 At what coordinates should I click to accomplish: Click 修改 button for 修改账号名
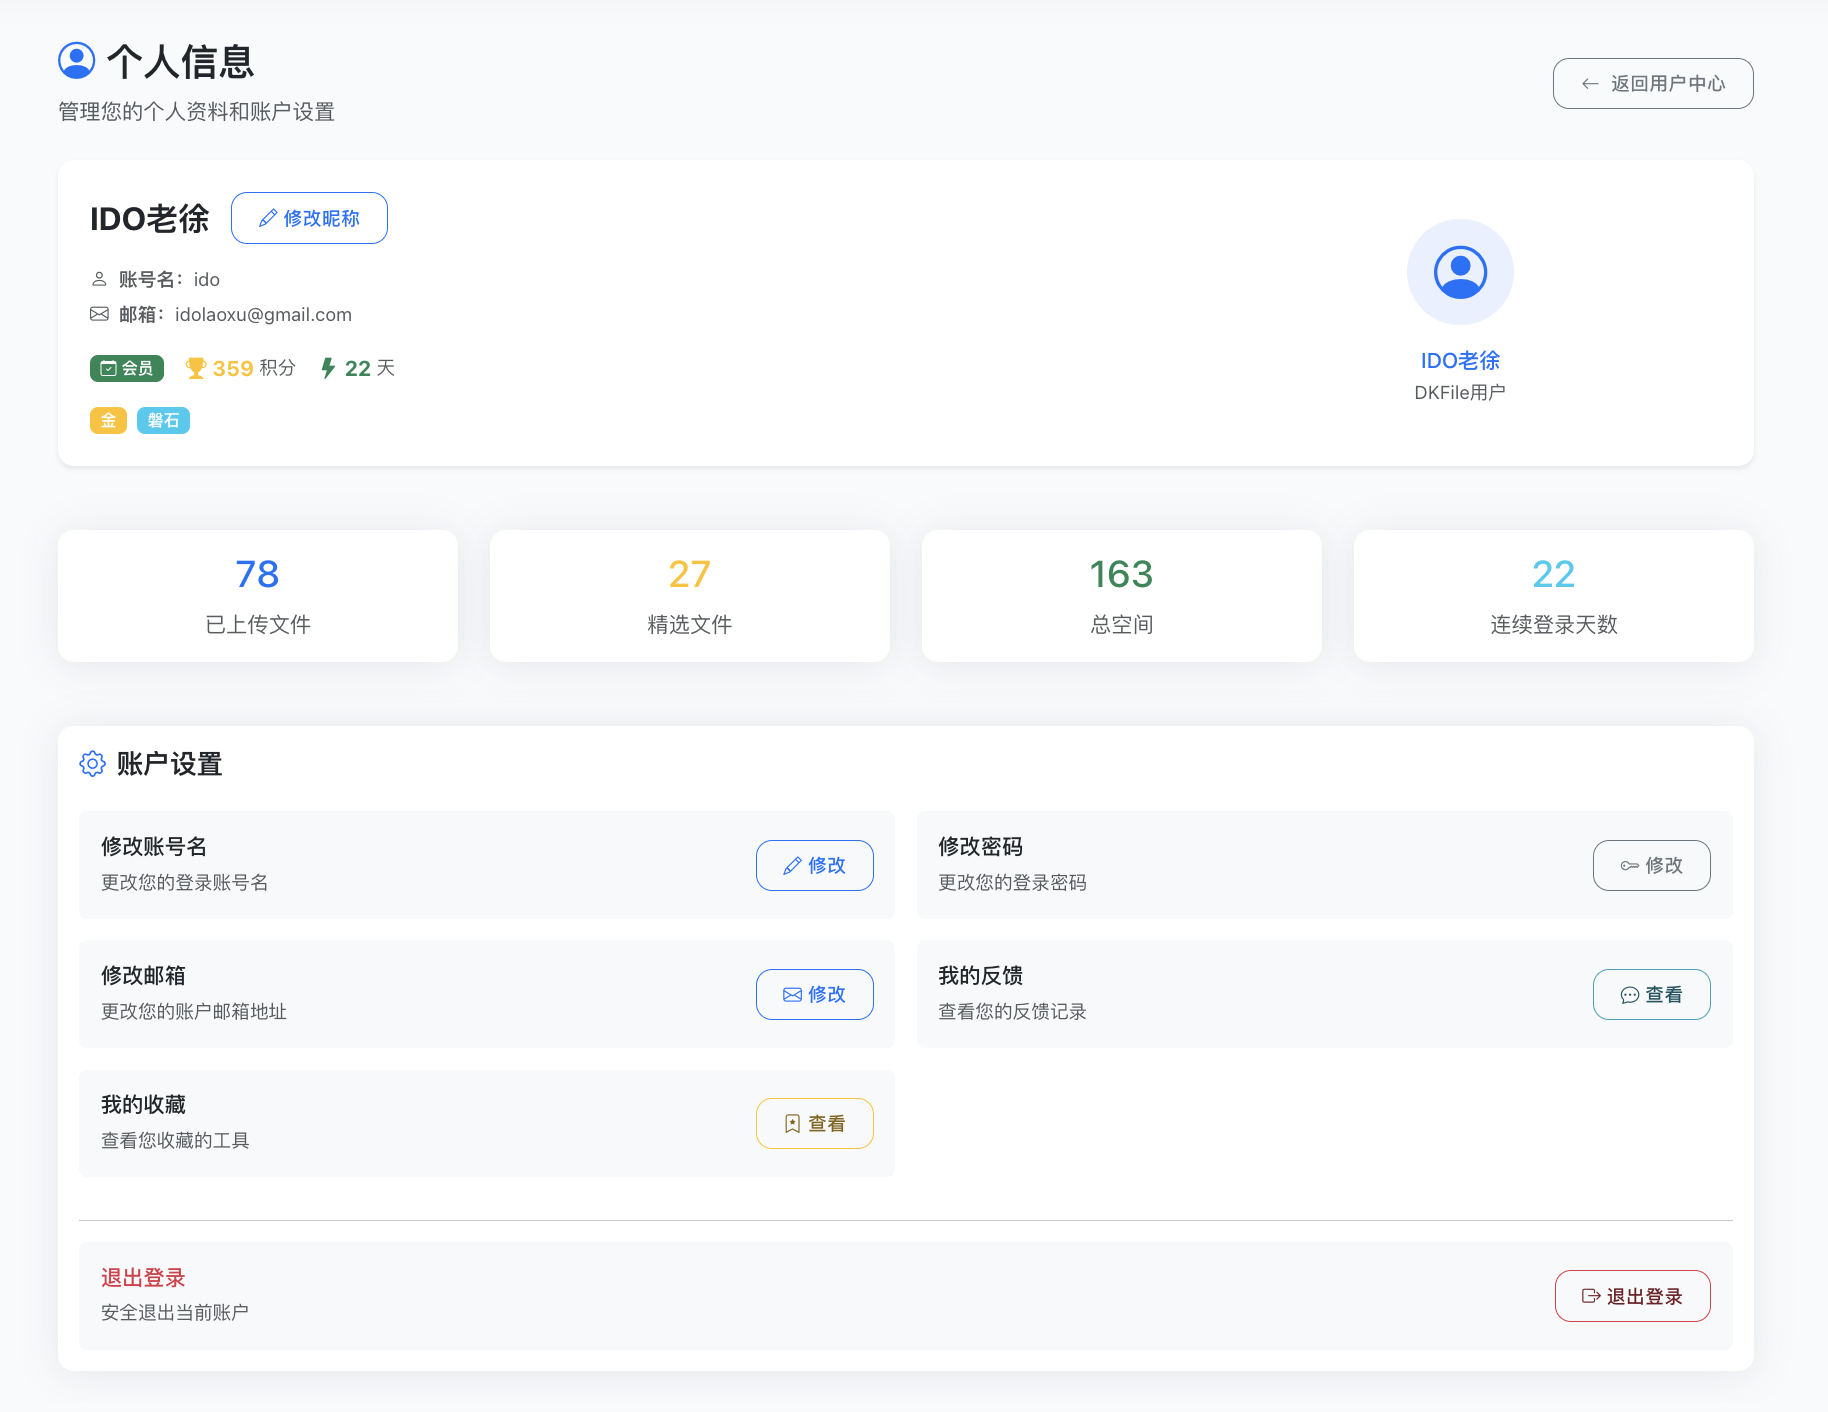point(814,865)
